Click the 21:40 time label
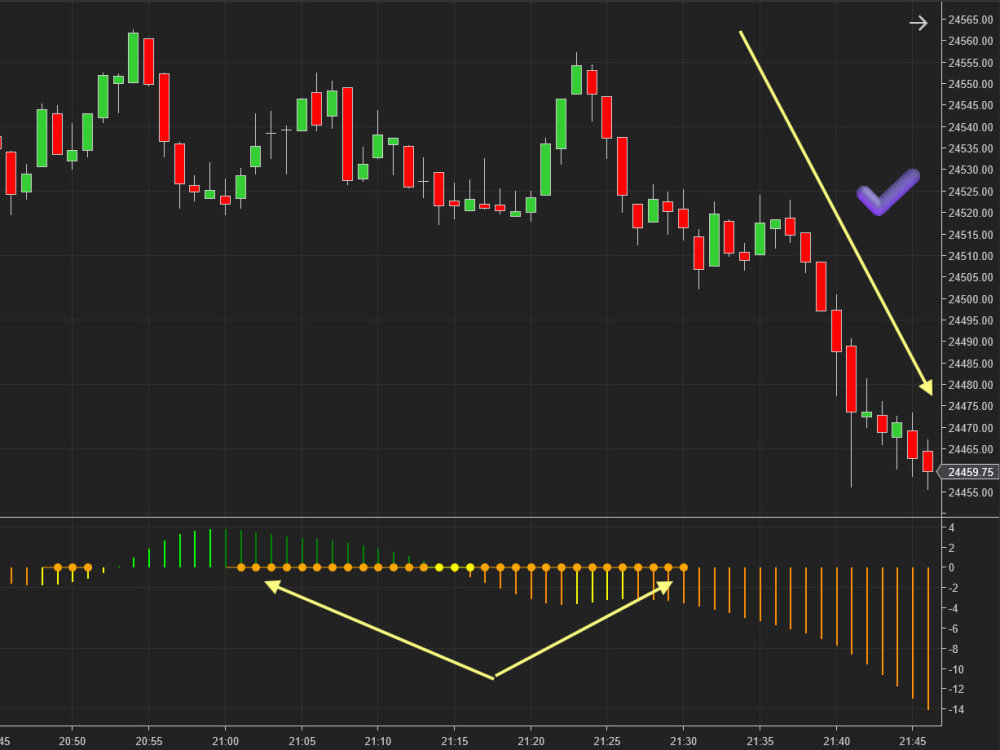This screenshot has height=750, width=1000. pyautogui.click(x=836, y=741)
